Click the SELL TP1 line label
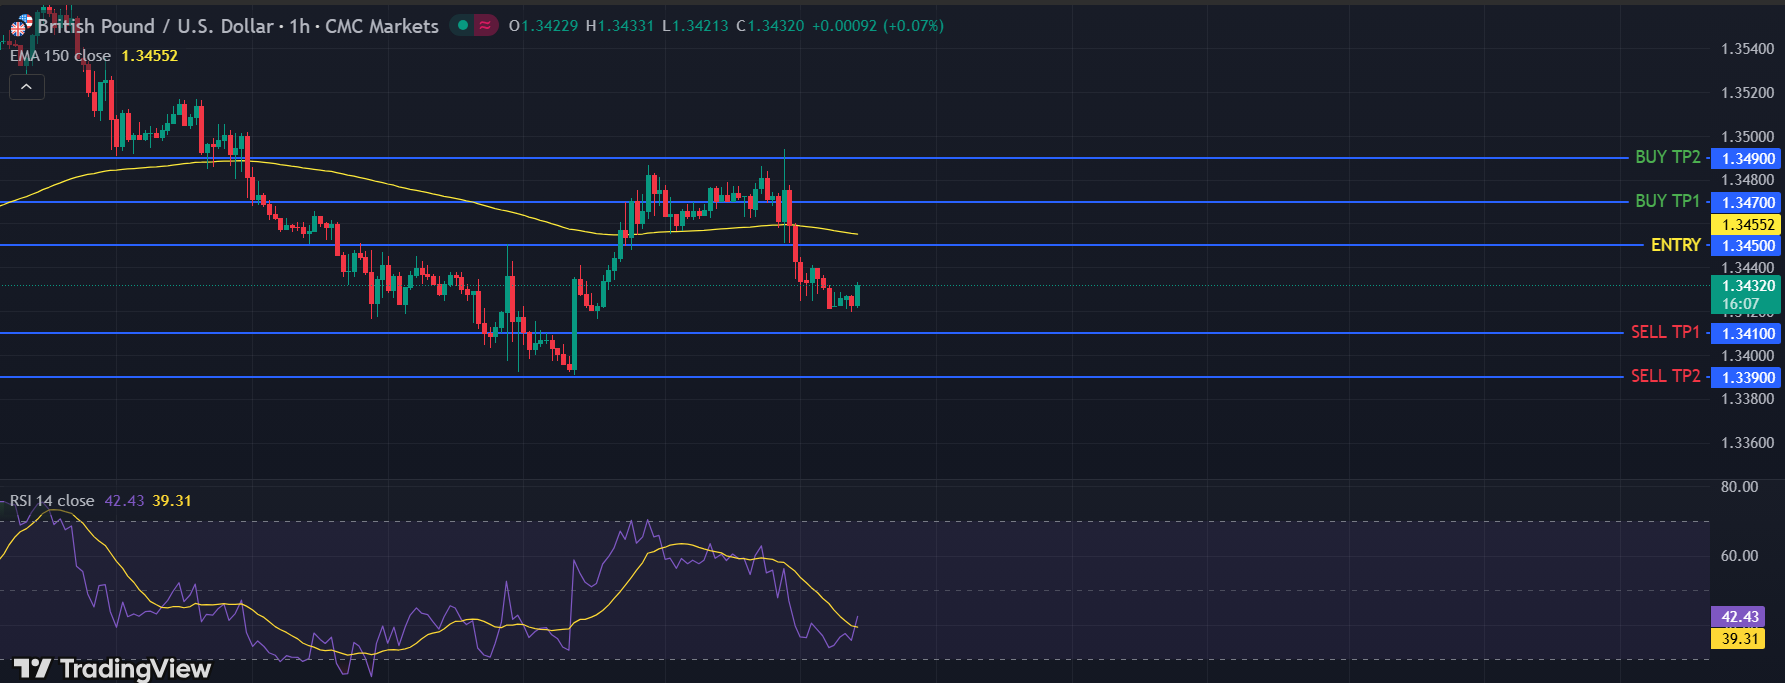This screenshot has height=683, width=1785. point(1665,332)
